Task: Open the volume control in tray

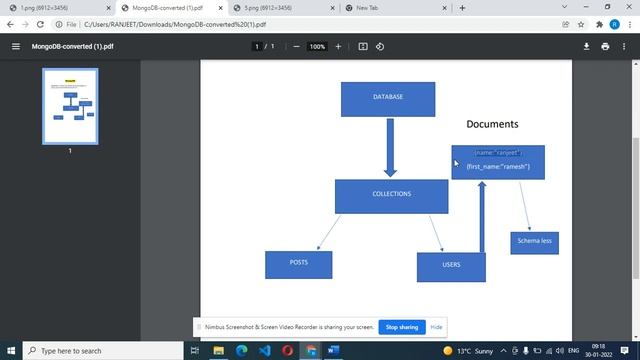Action: tap(560, 351)
